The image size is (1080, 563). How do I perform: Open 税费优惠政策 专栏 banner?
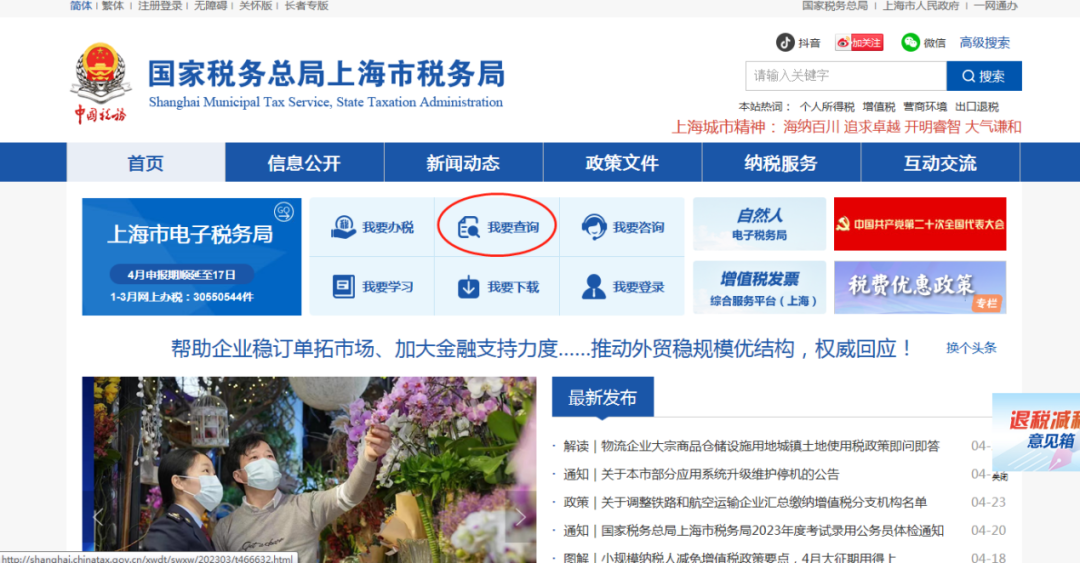click(920, 287)
